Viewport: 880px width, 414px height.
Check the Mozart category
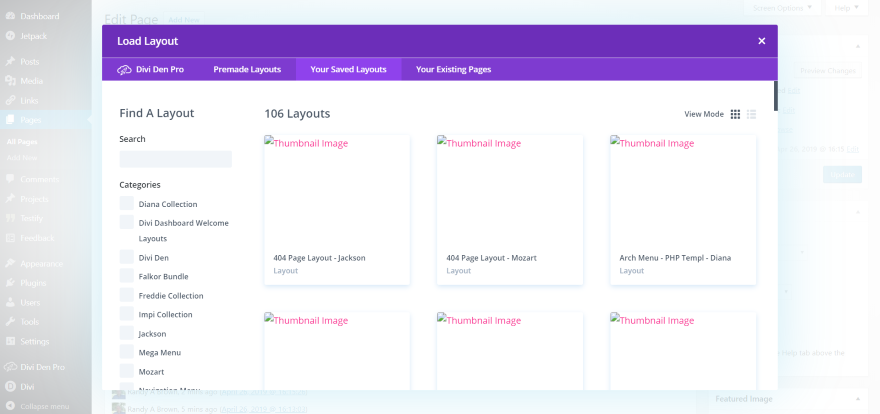(127, 371)
